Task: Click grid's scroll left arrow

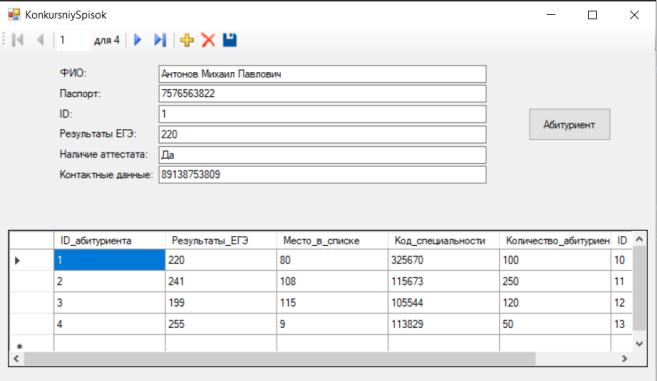Action: click(x=16, y=359)
